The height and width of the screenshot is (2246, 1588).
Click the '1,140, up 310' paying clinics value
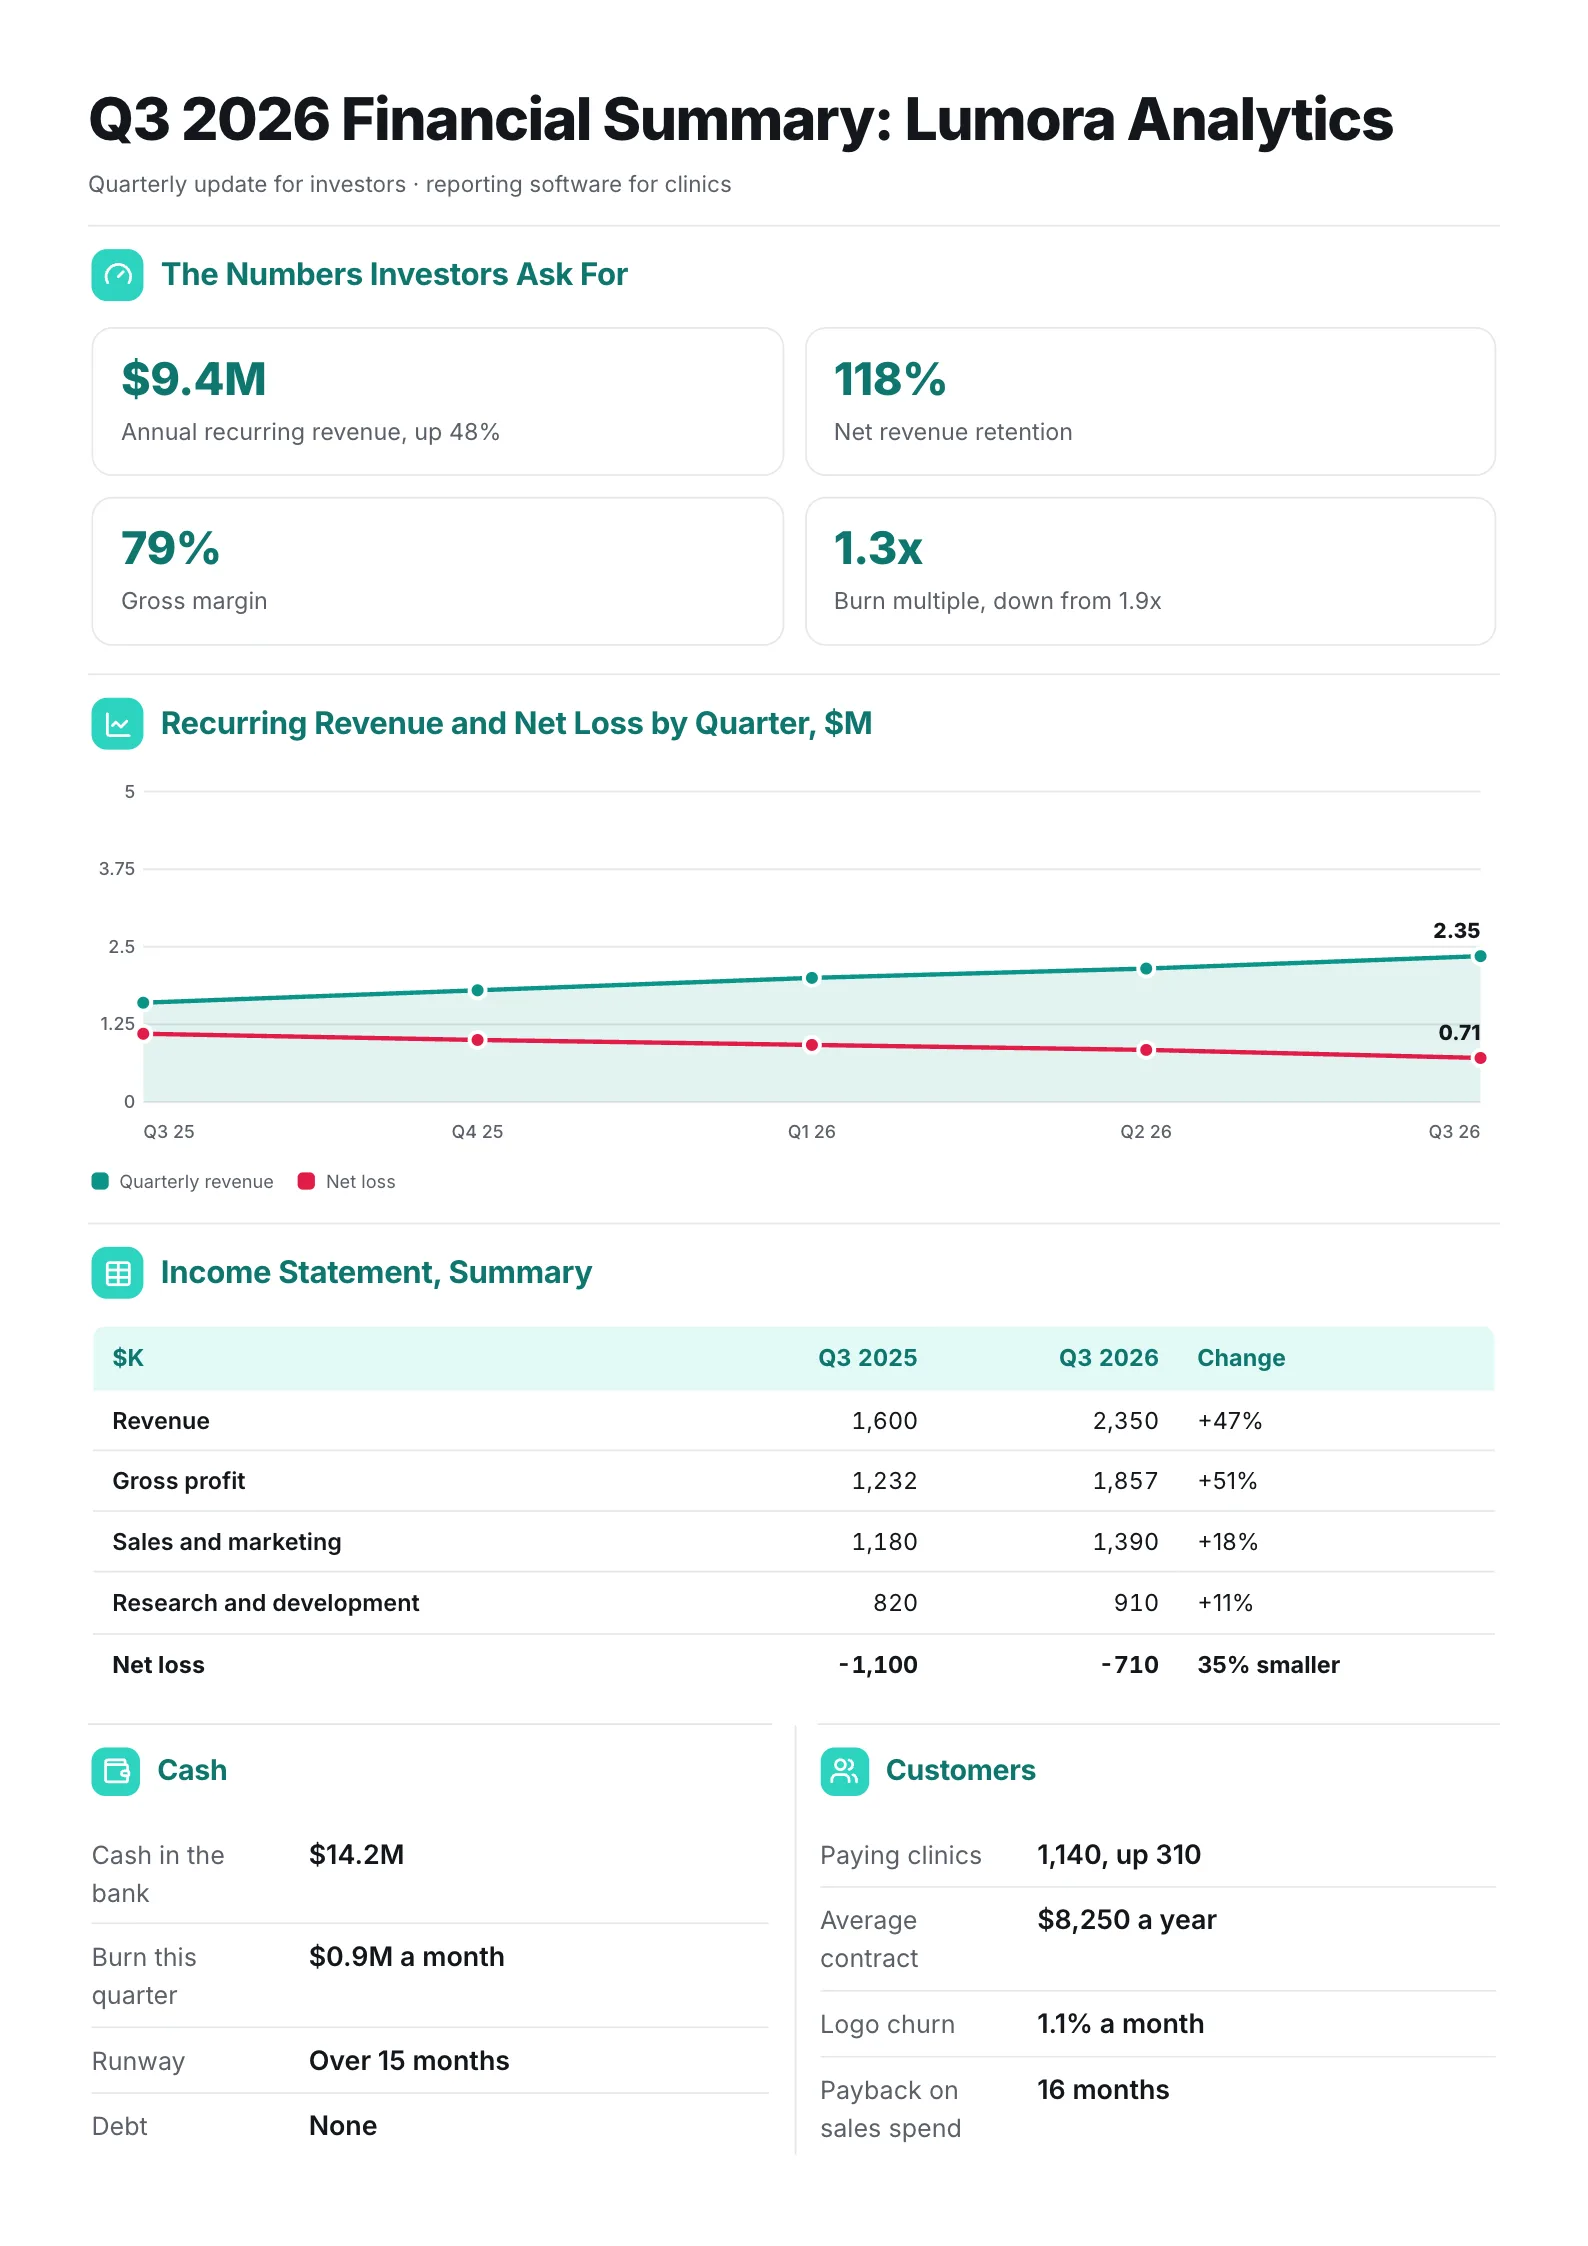point(1119,1855)
